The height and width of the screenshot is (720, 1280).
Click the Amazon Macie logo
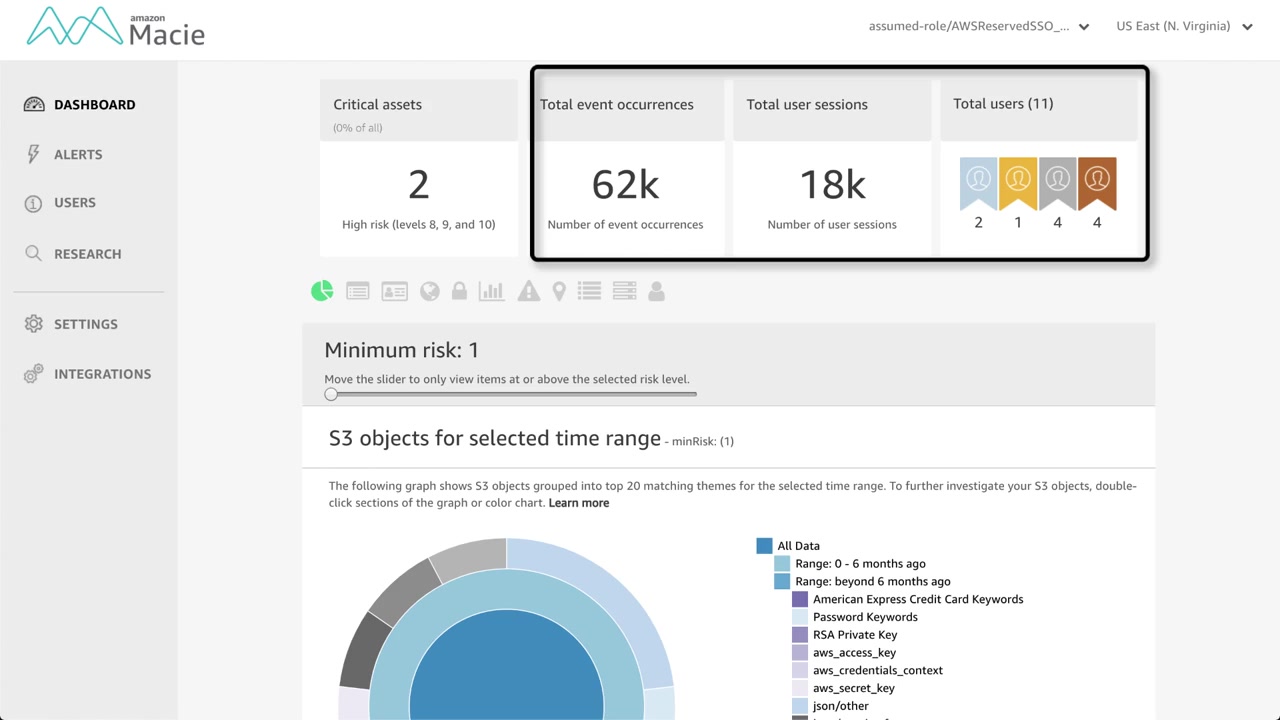[116, 27]
